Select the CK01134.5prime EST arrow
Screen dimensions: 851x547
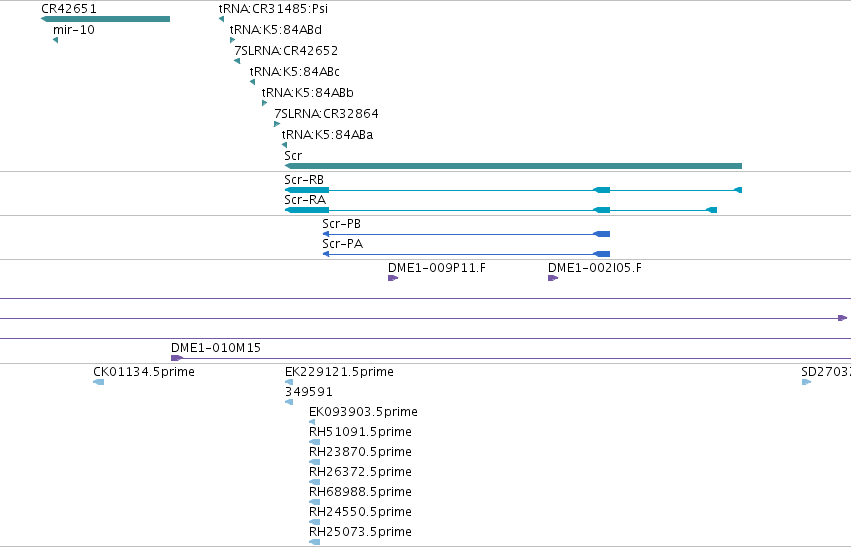[99, 382]
